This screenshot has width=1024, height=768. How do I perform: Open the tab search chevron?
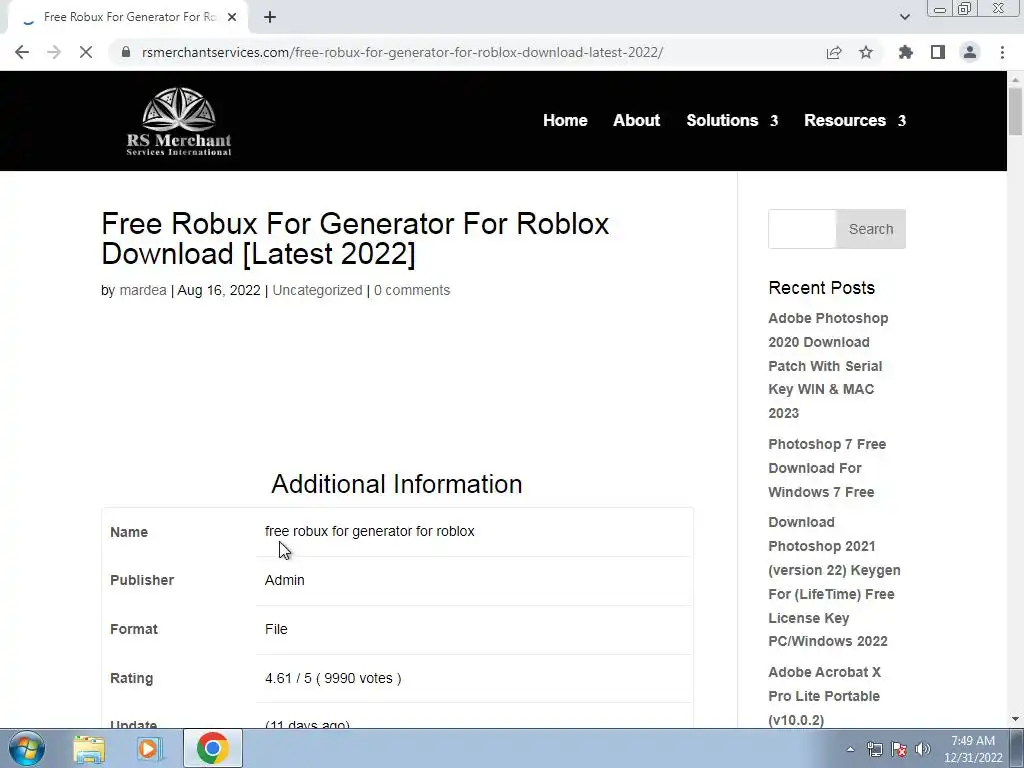pos(904,17)
